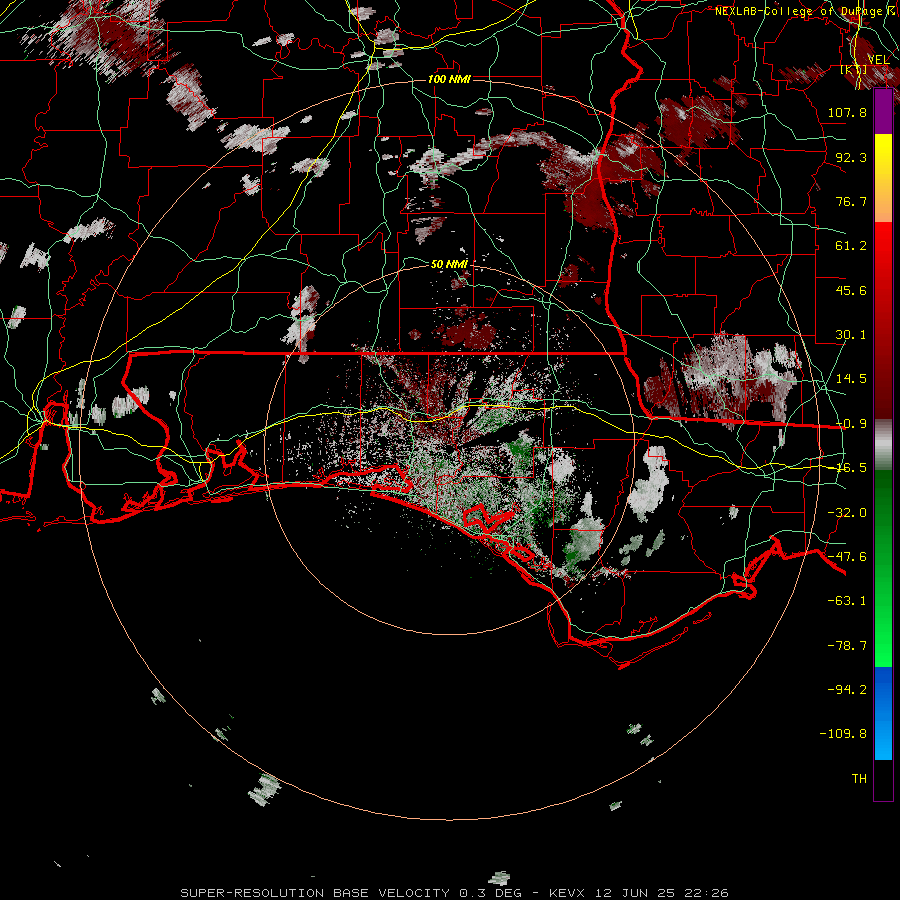Image resolution: width=900 pixels, height=900 pixels.
Task: Select the -47.6 velocity legend value
Action: 847,557
